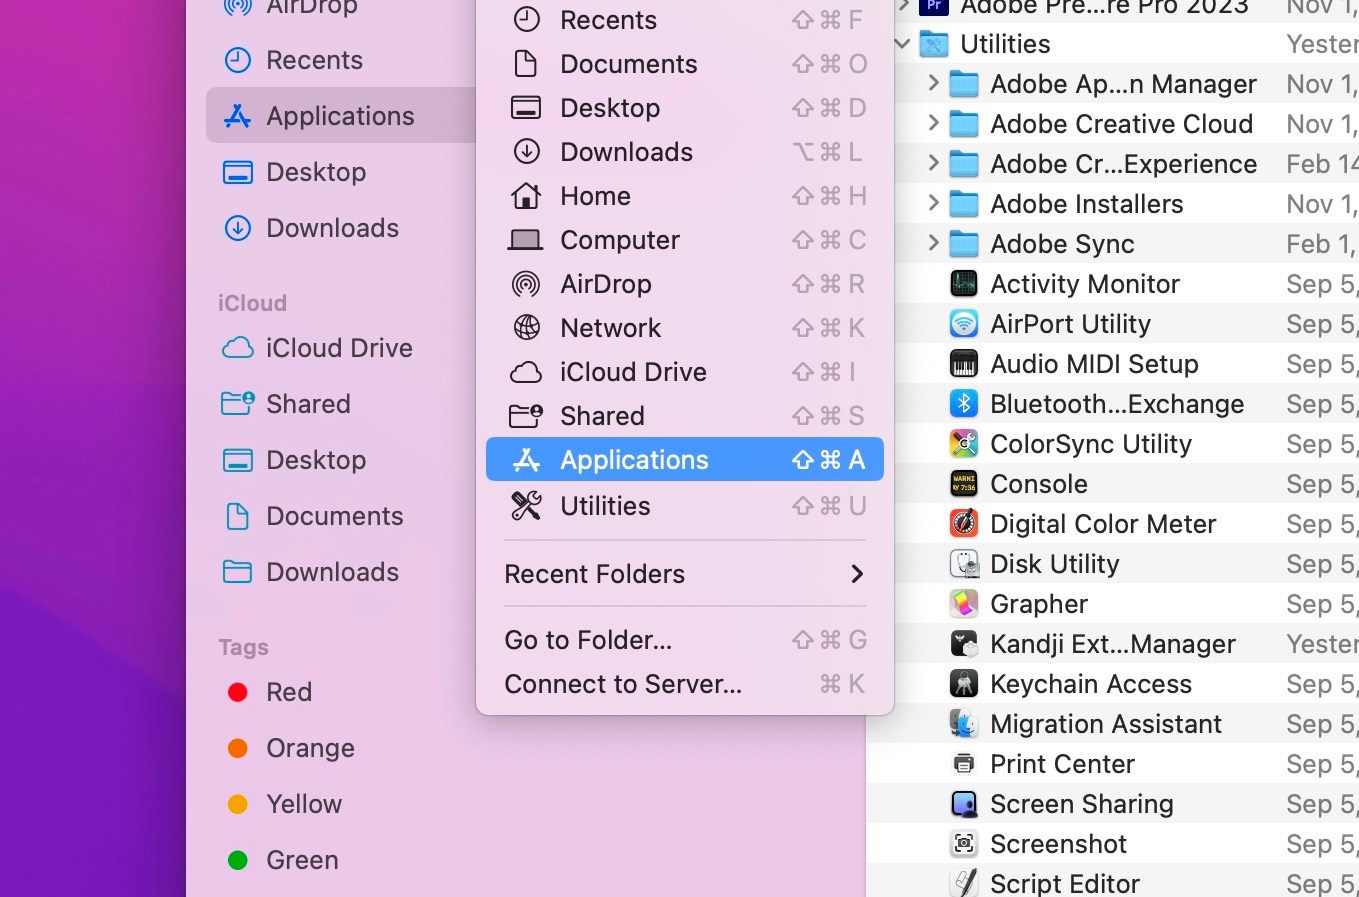Open the Recent Folders submenu

pos(684,574)
